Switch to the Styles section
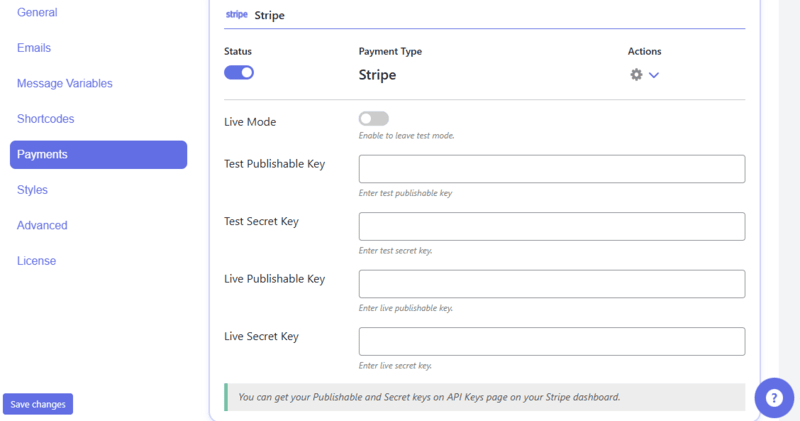Viewport: 800px width, 421px height. (32, 190)
